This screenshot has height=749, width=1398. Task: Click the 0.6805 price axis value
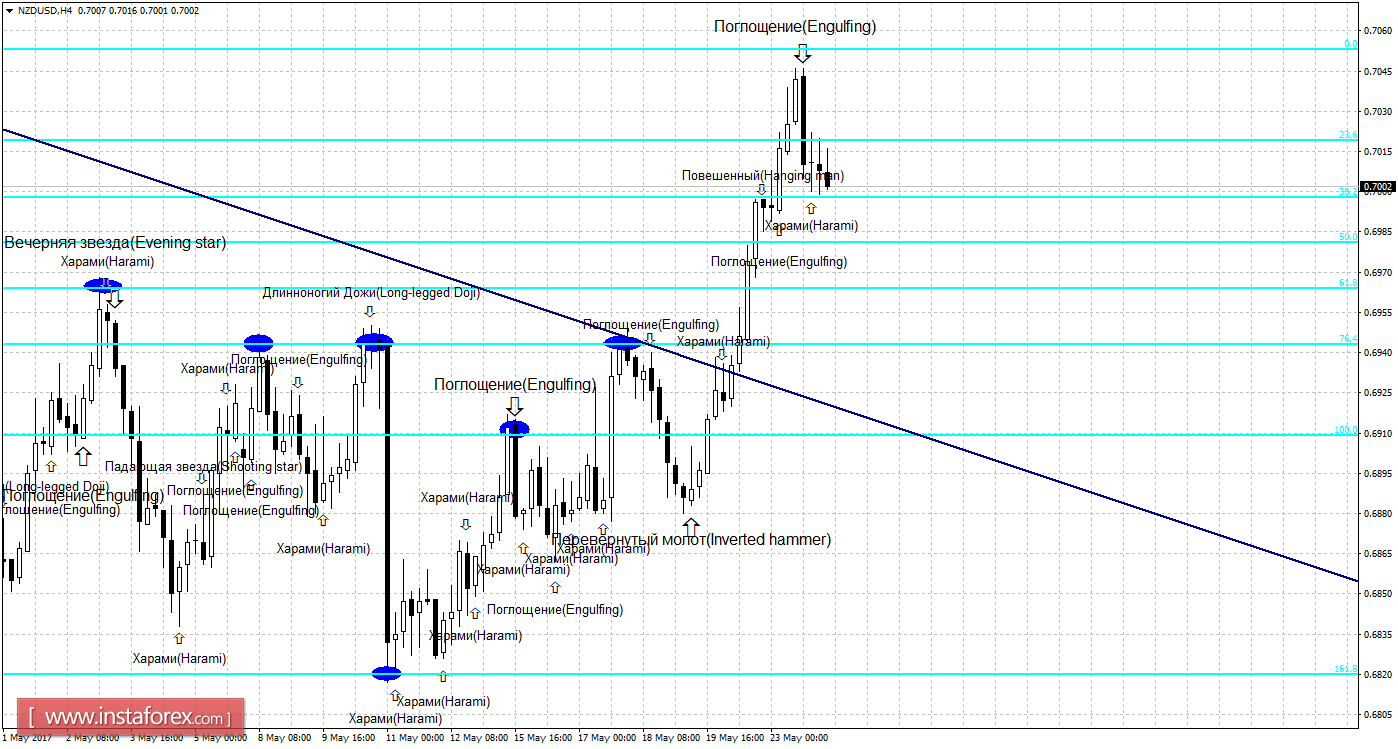1379,714
